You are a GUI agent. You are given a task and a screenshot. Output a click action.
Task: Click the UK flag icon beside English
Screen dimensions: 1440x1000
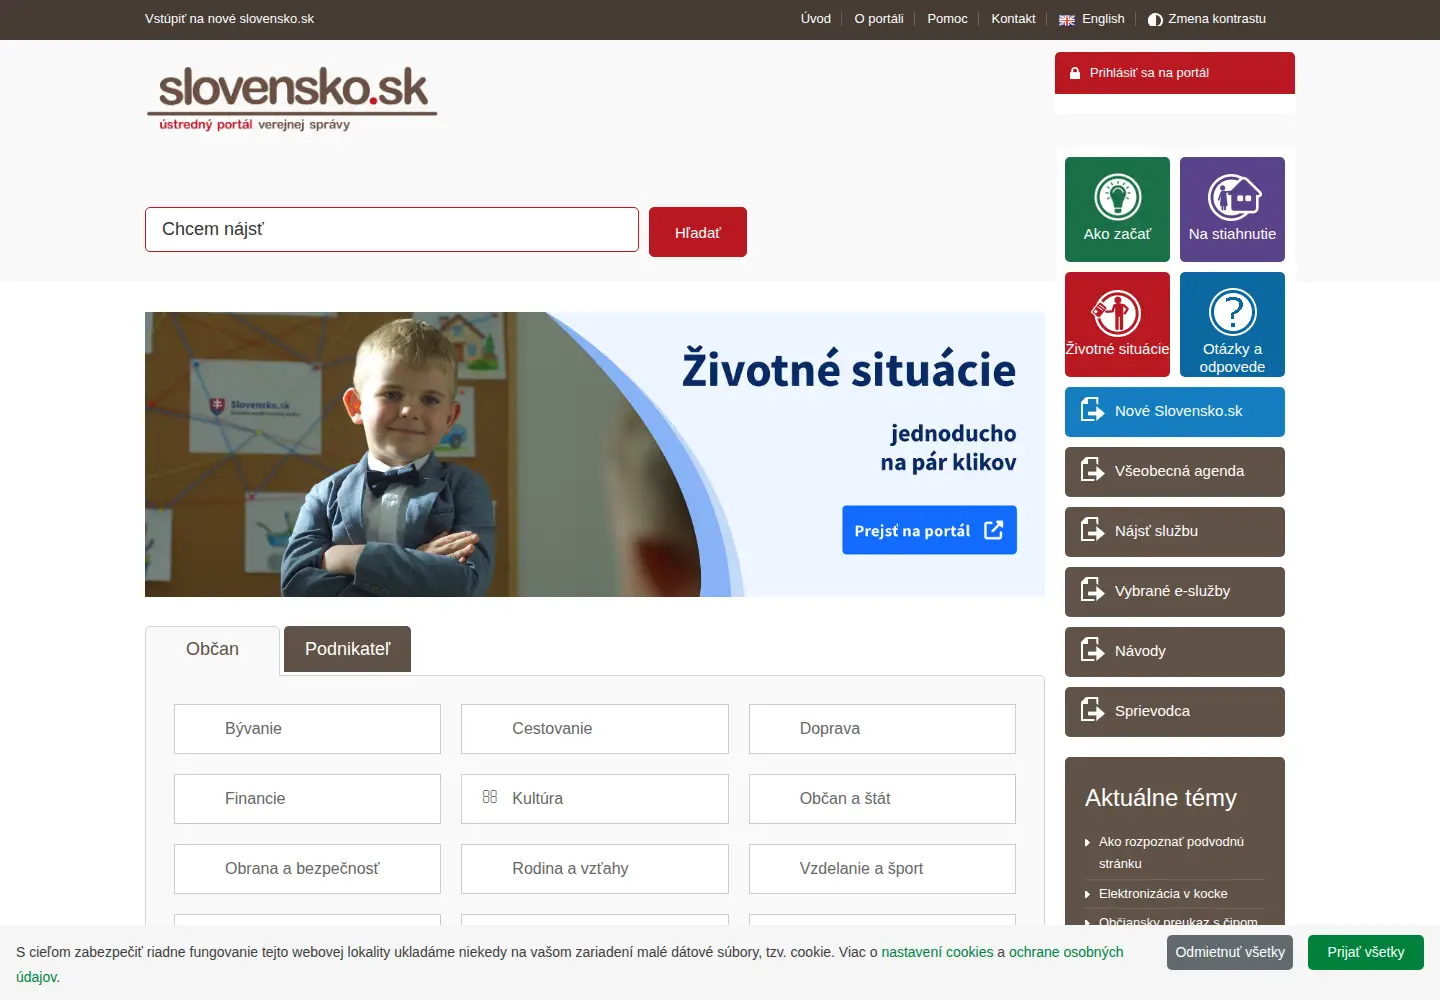pos(1067,19)
